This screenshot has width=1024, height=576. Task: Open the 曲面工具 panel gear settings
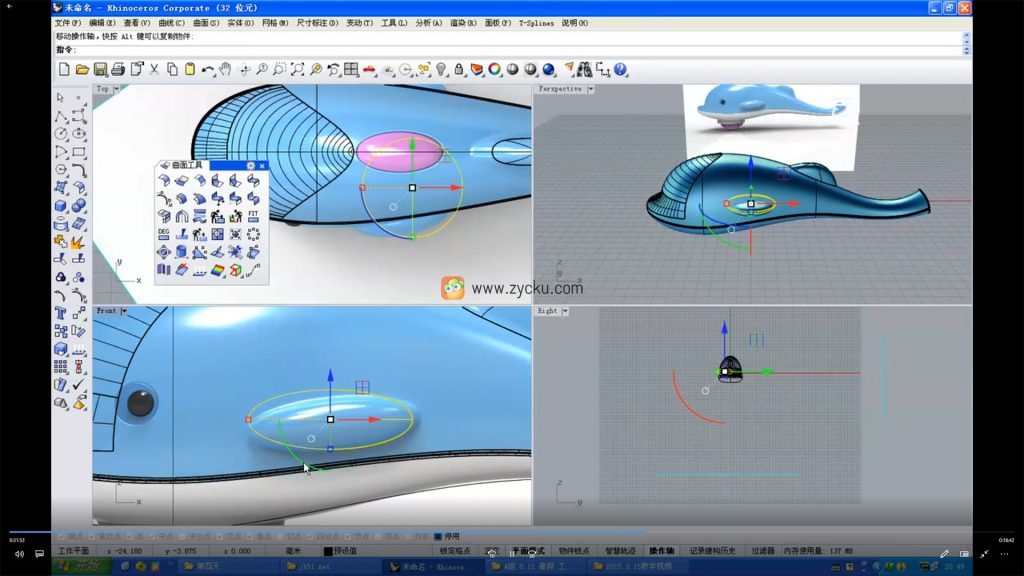[251, 166]
